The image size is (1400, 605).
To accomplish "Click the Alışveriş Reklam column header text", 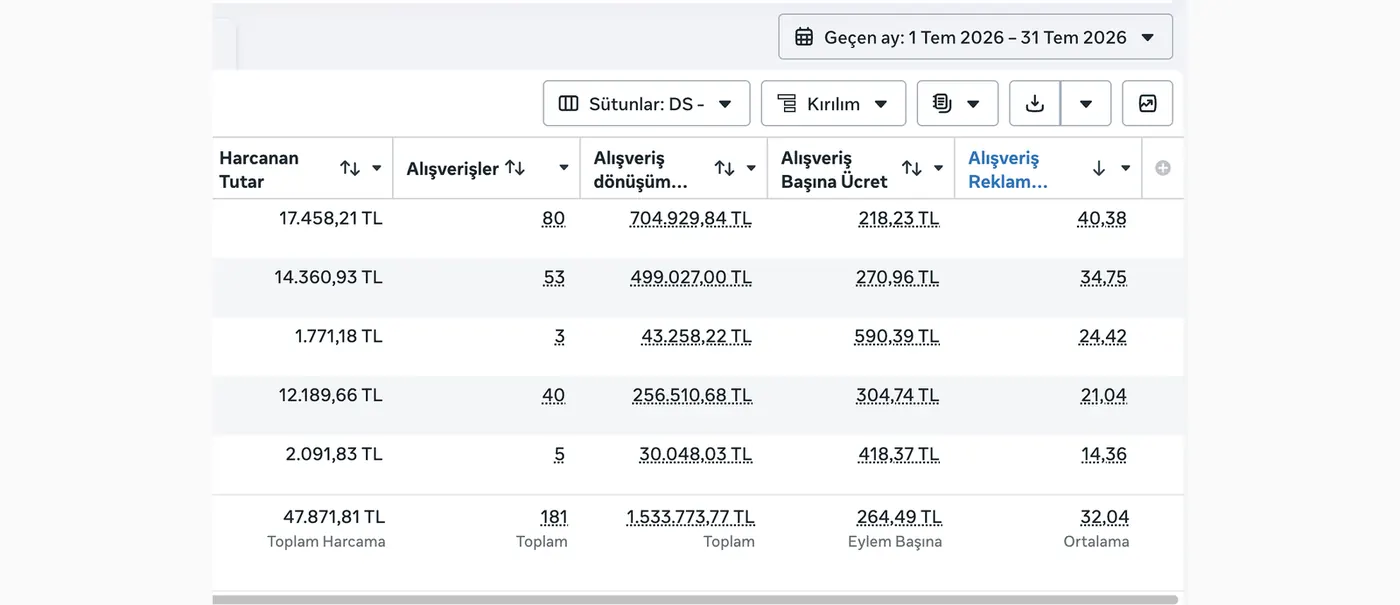I will tap(1008, 170).
